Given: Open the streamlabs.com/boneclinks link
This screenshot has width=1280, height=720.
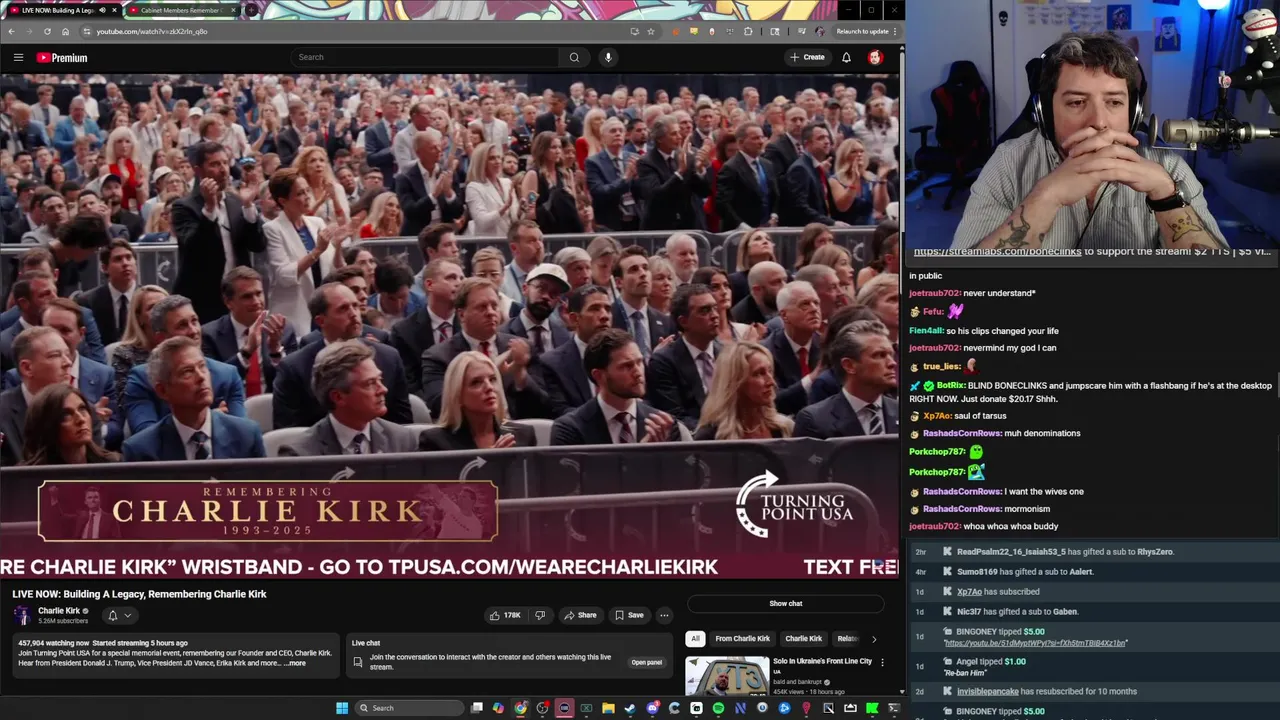Looking at the screenshot, I should tap(997, 252).
